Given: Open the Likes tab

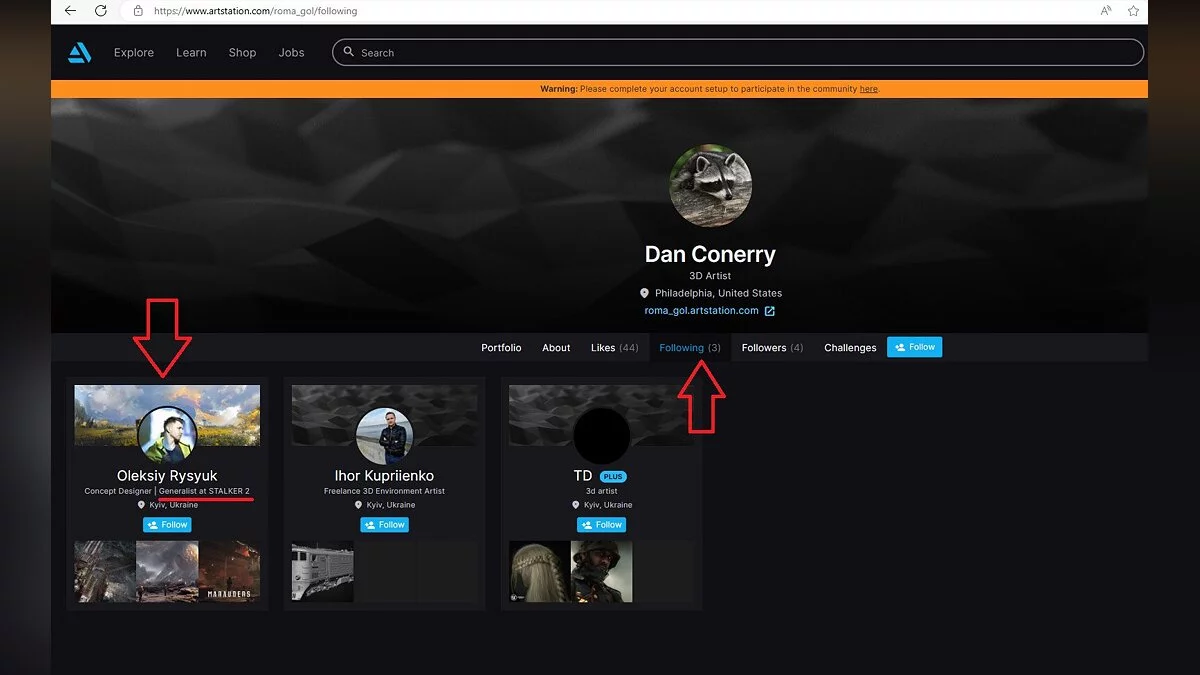Looking at the screenshot, I should tap(614, 348).
